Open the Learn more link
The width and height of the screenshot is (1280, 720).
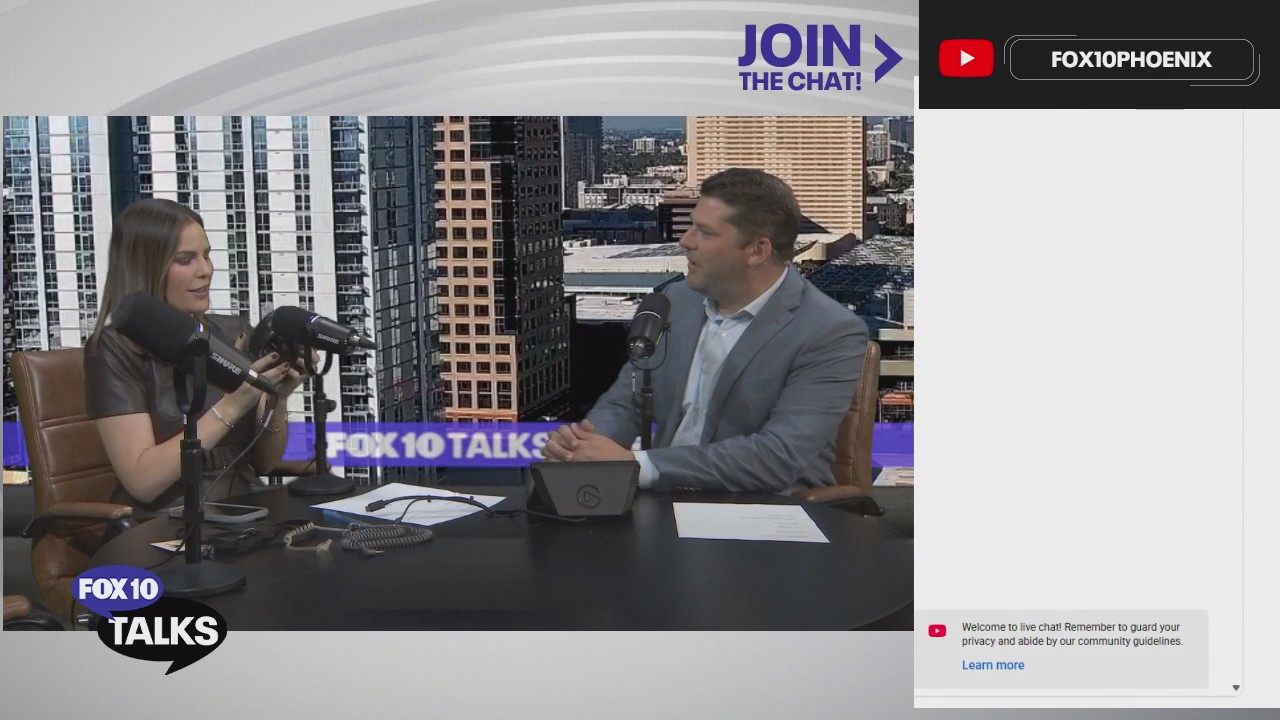(x=993, y=665)
